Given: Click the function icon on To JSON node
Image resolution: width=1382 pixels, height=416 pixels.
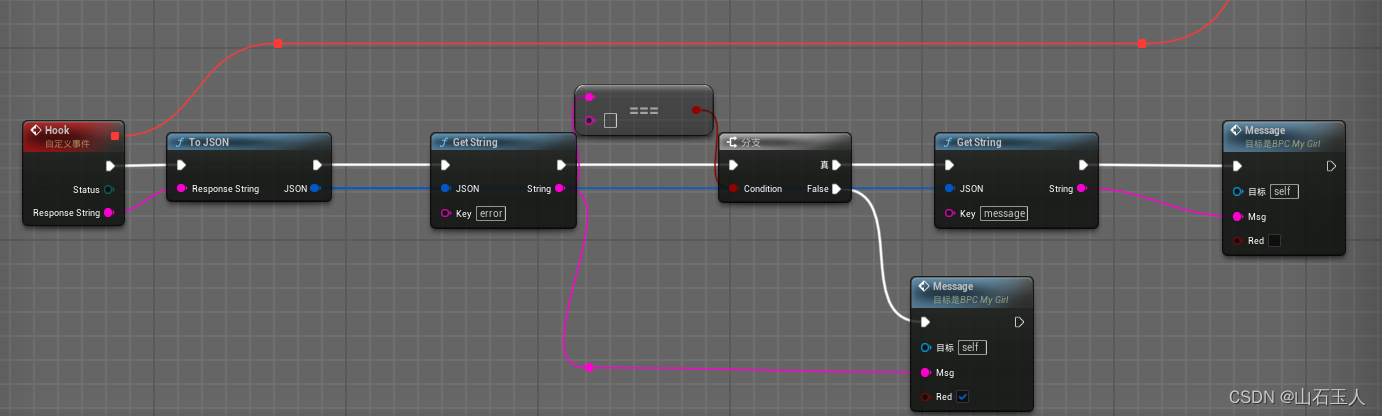Looking at the screenshot, I should (x=179, y=142).
